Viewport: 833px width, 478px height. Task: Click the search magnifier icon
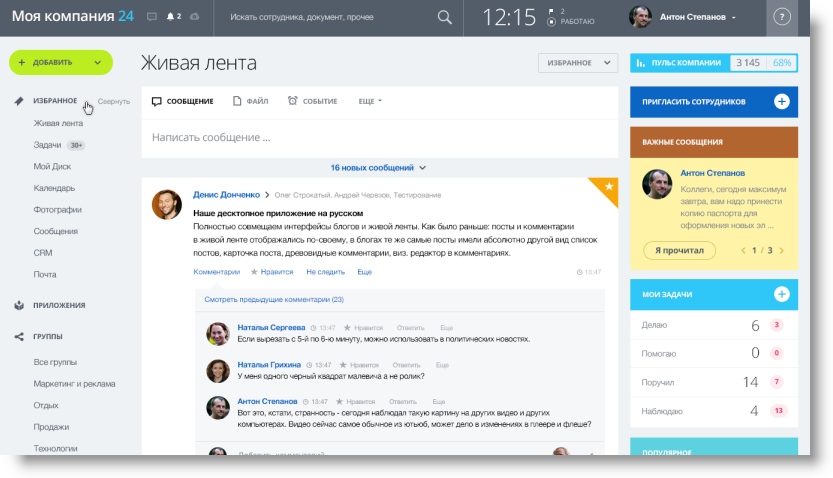(444, 17)
